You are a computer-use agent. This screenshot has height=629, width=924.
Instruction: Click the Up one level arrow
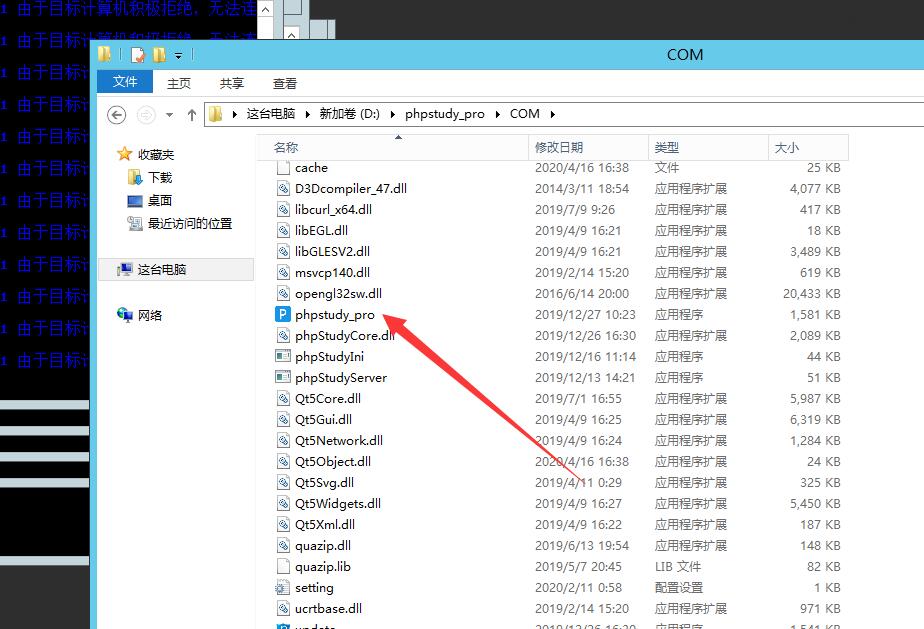[x=192, y=114]
